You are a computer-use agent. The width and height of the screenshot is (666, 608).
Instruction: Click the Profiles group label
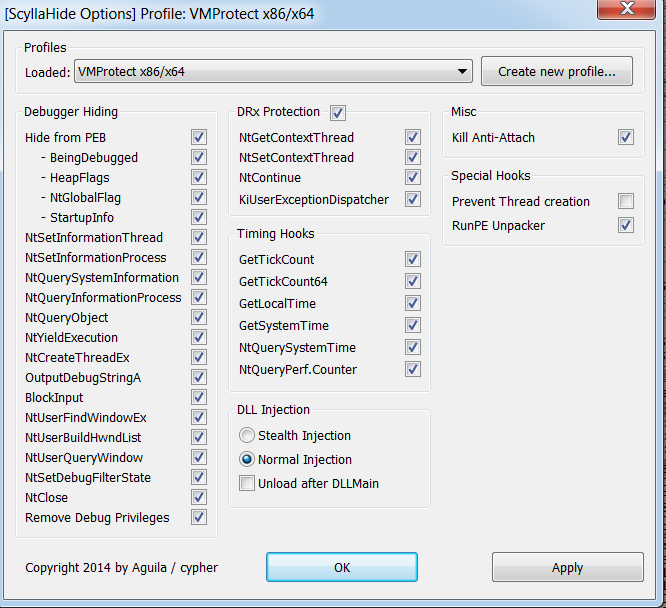(x=45, y=48)
